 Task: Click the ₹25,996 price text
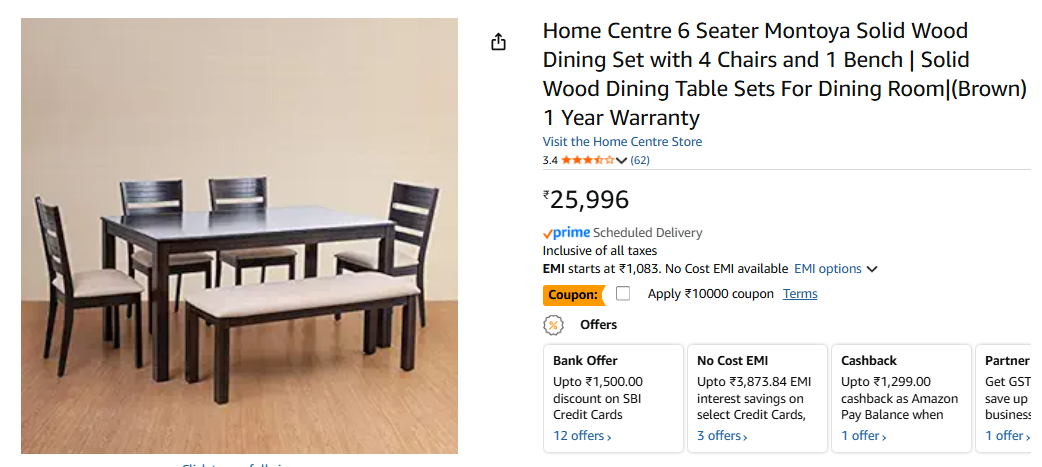pyautogui.click(x=589, y=200)
